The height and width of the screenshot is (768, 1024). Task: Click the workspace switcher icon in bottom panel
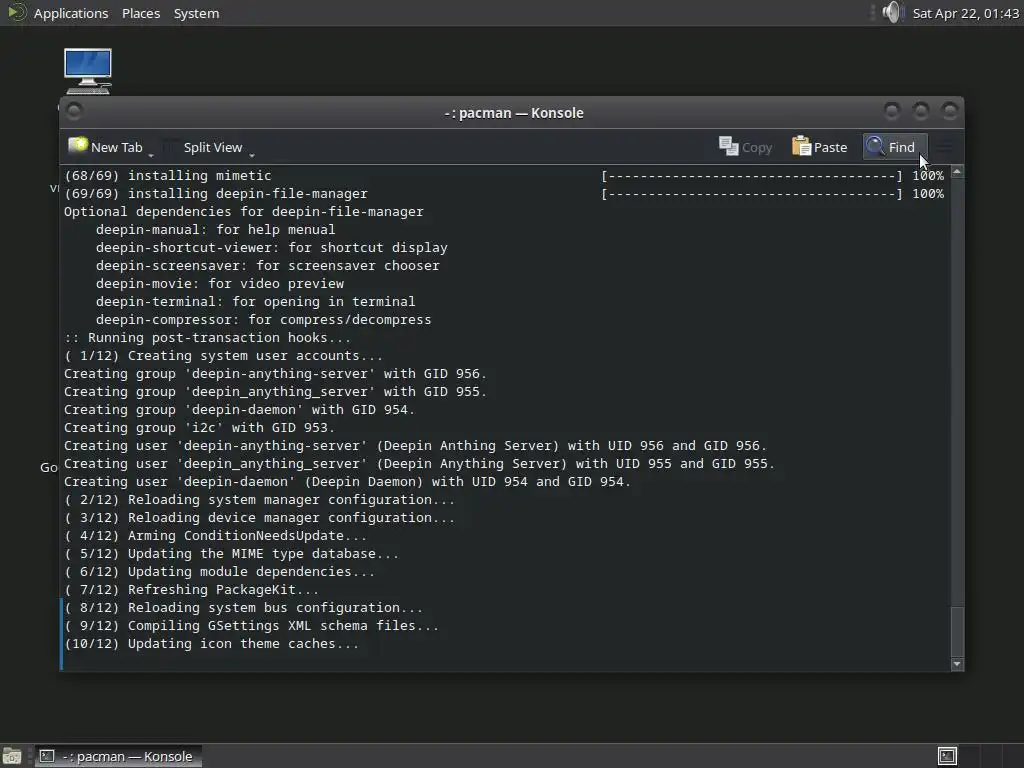[x=947, y=756]
